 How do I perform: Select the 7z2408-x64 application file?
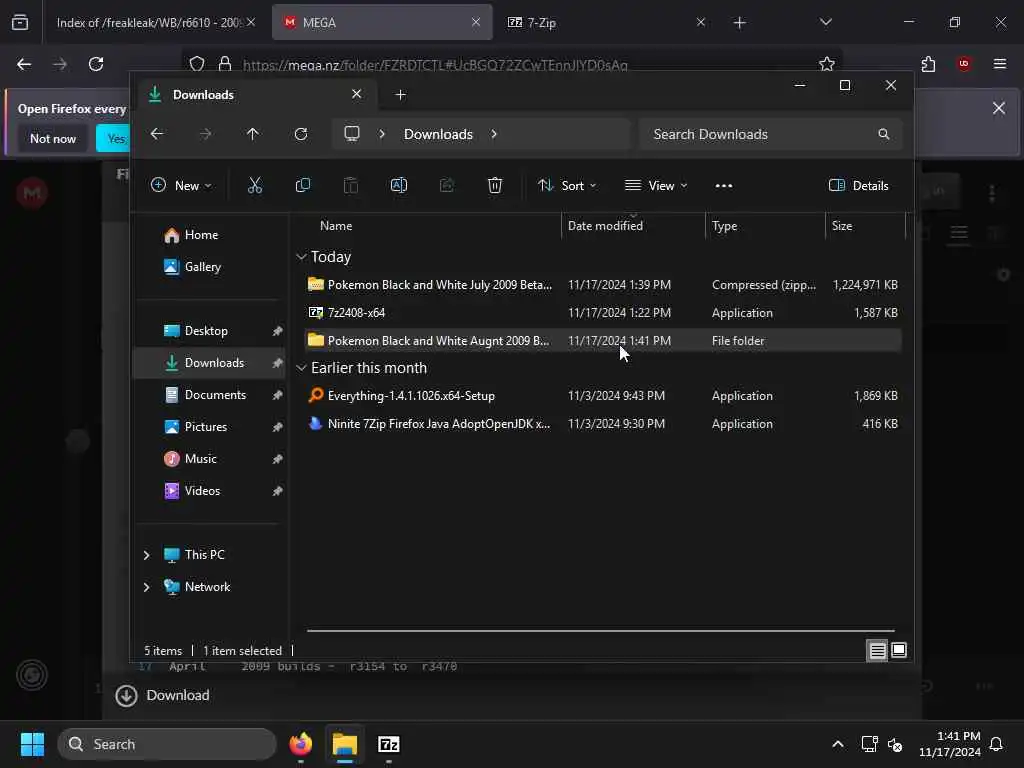tap(603, 313)
